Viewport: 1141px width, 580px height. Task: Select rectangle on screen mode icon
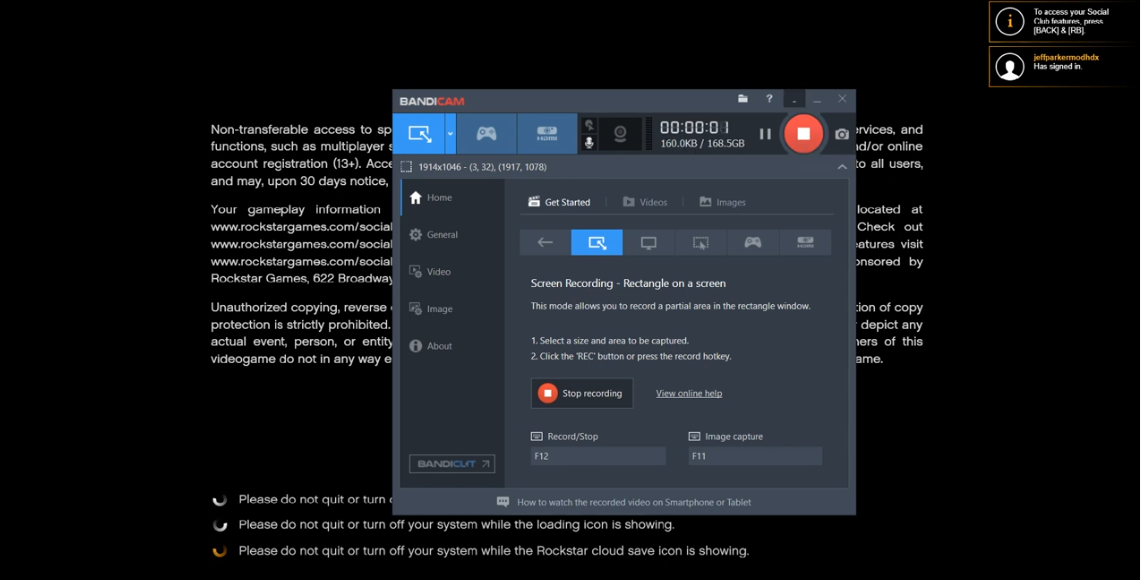click(597, 242)
